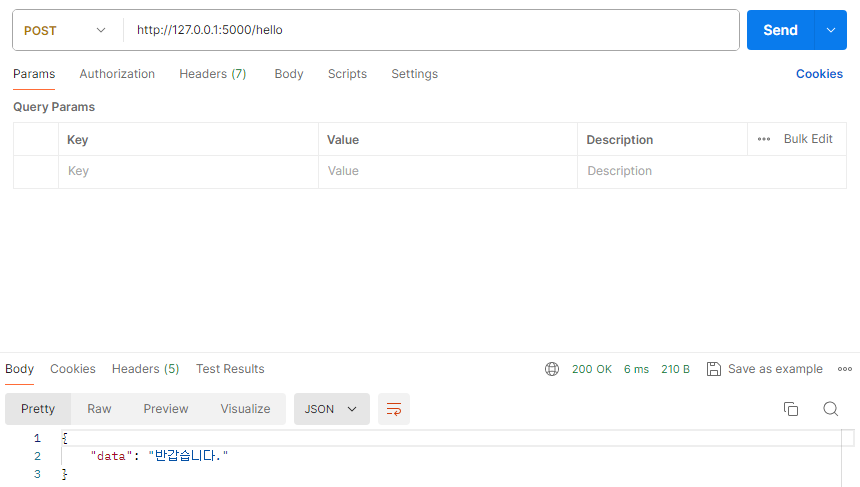
Task: Open the Cookies link
Action: [819, 74]
